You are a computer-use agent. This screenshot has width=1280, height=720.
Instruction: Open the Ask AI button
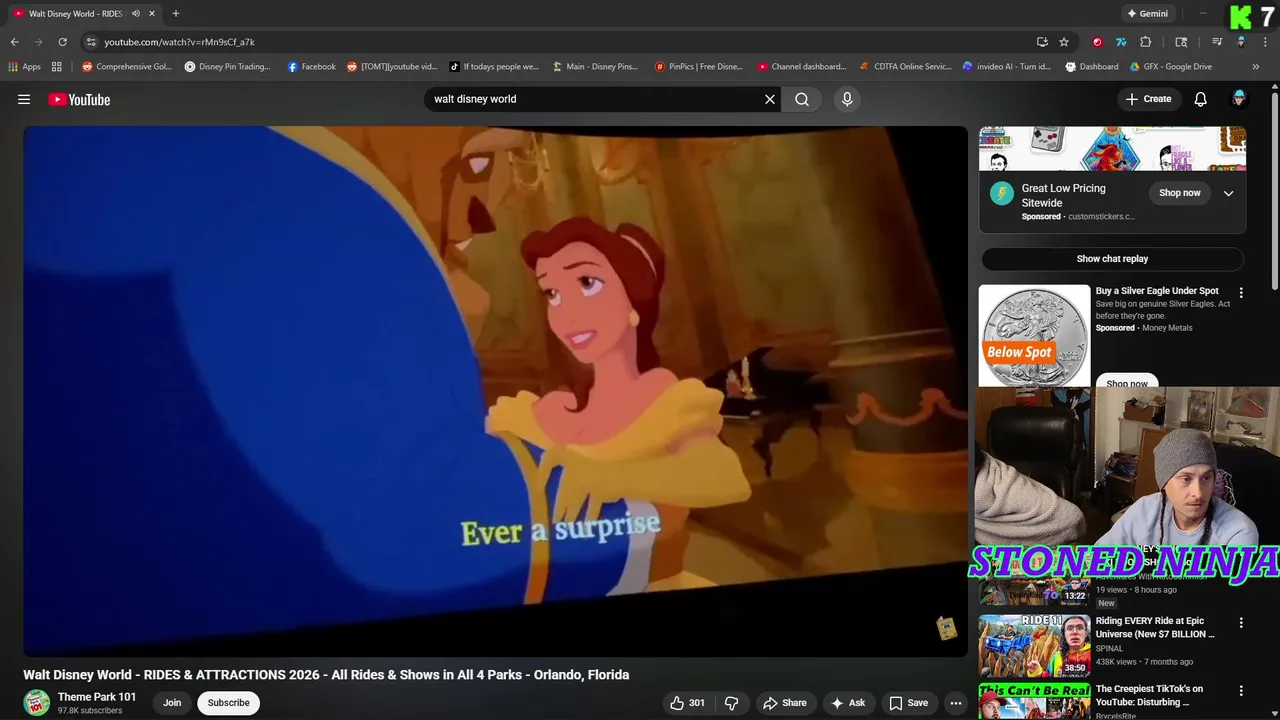(x=848, y=703)
